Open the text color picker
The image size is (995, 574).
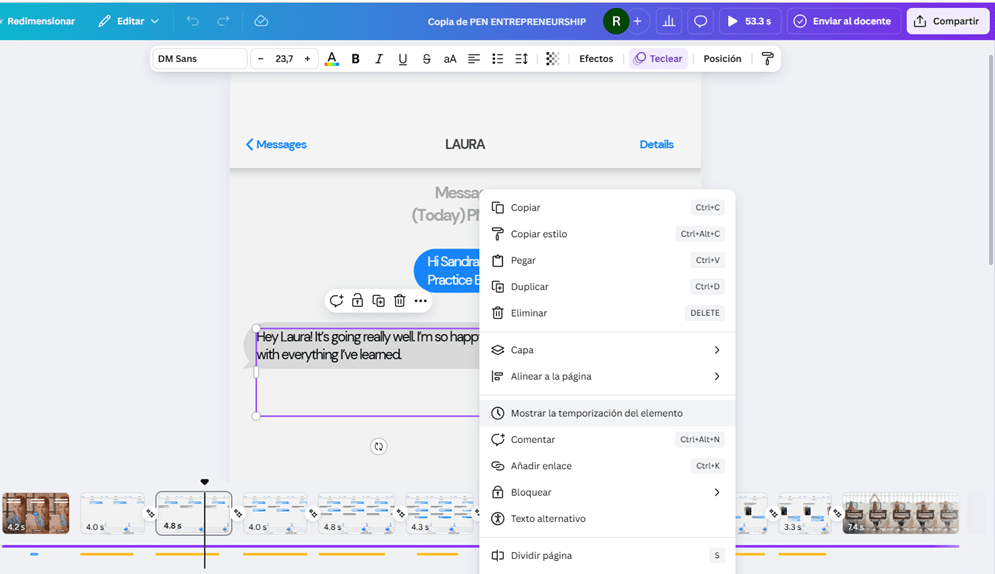pyautogui.click(x=331, y=59)
